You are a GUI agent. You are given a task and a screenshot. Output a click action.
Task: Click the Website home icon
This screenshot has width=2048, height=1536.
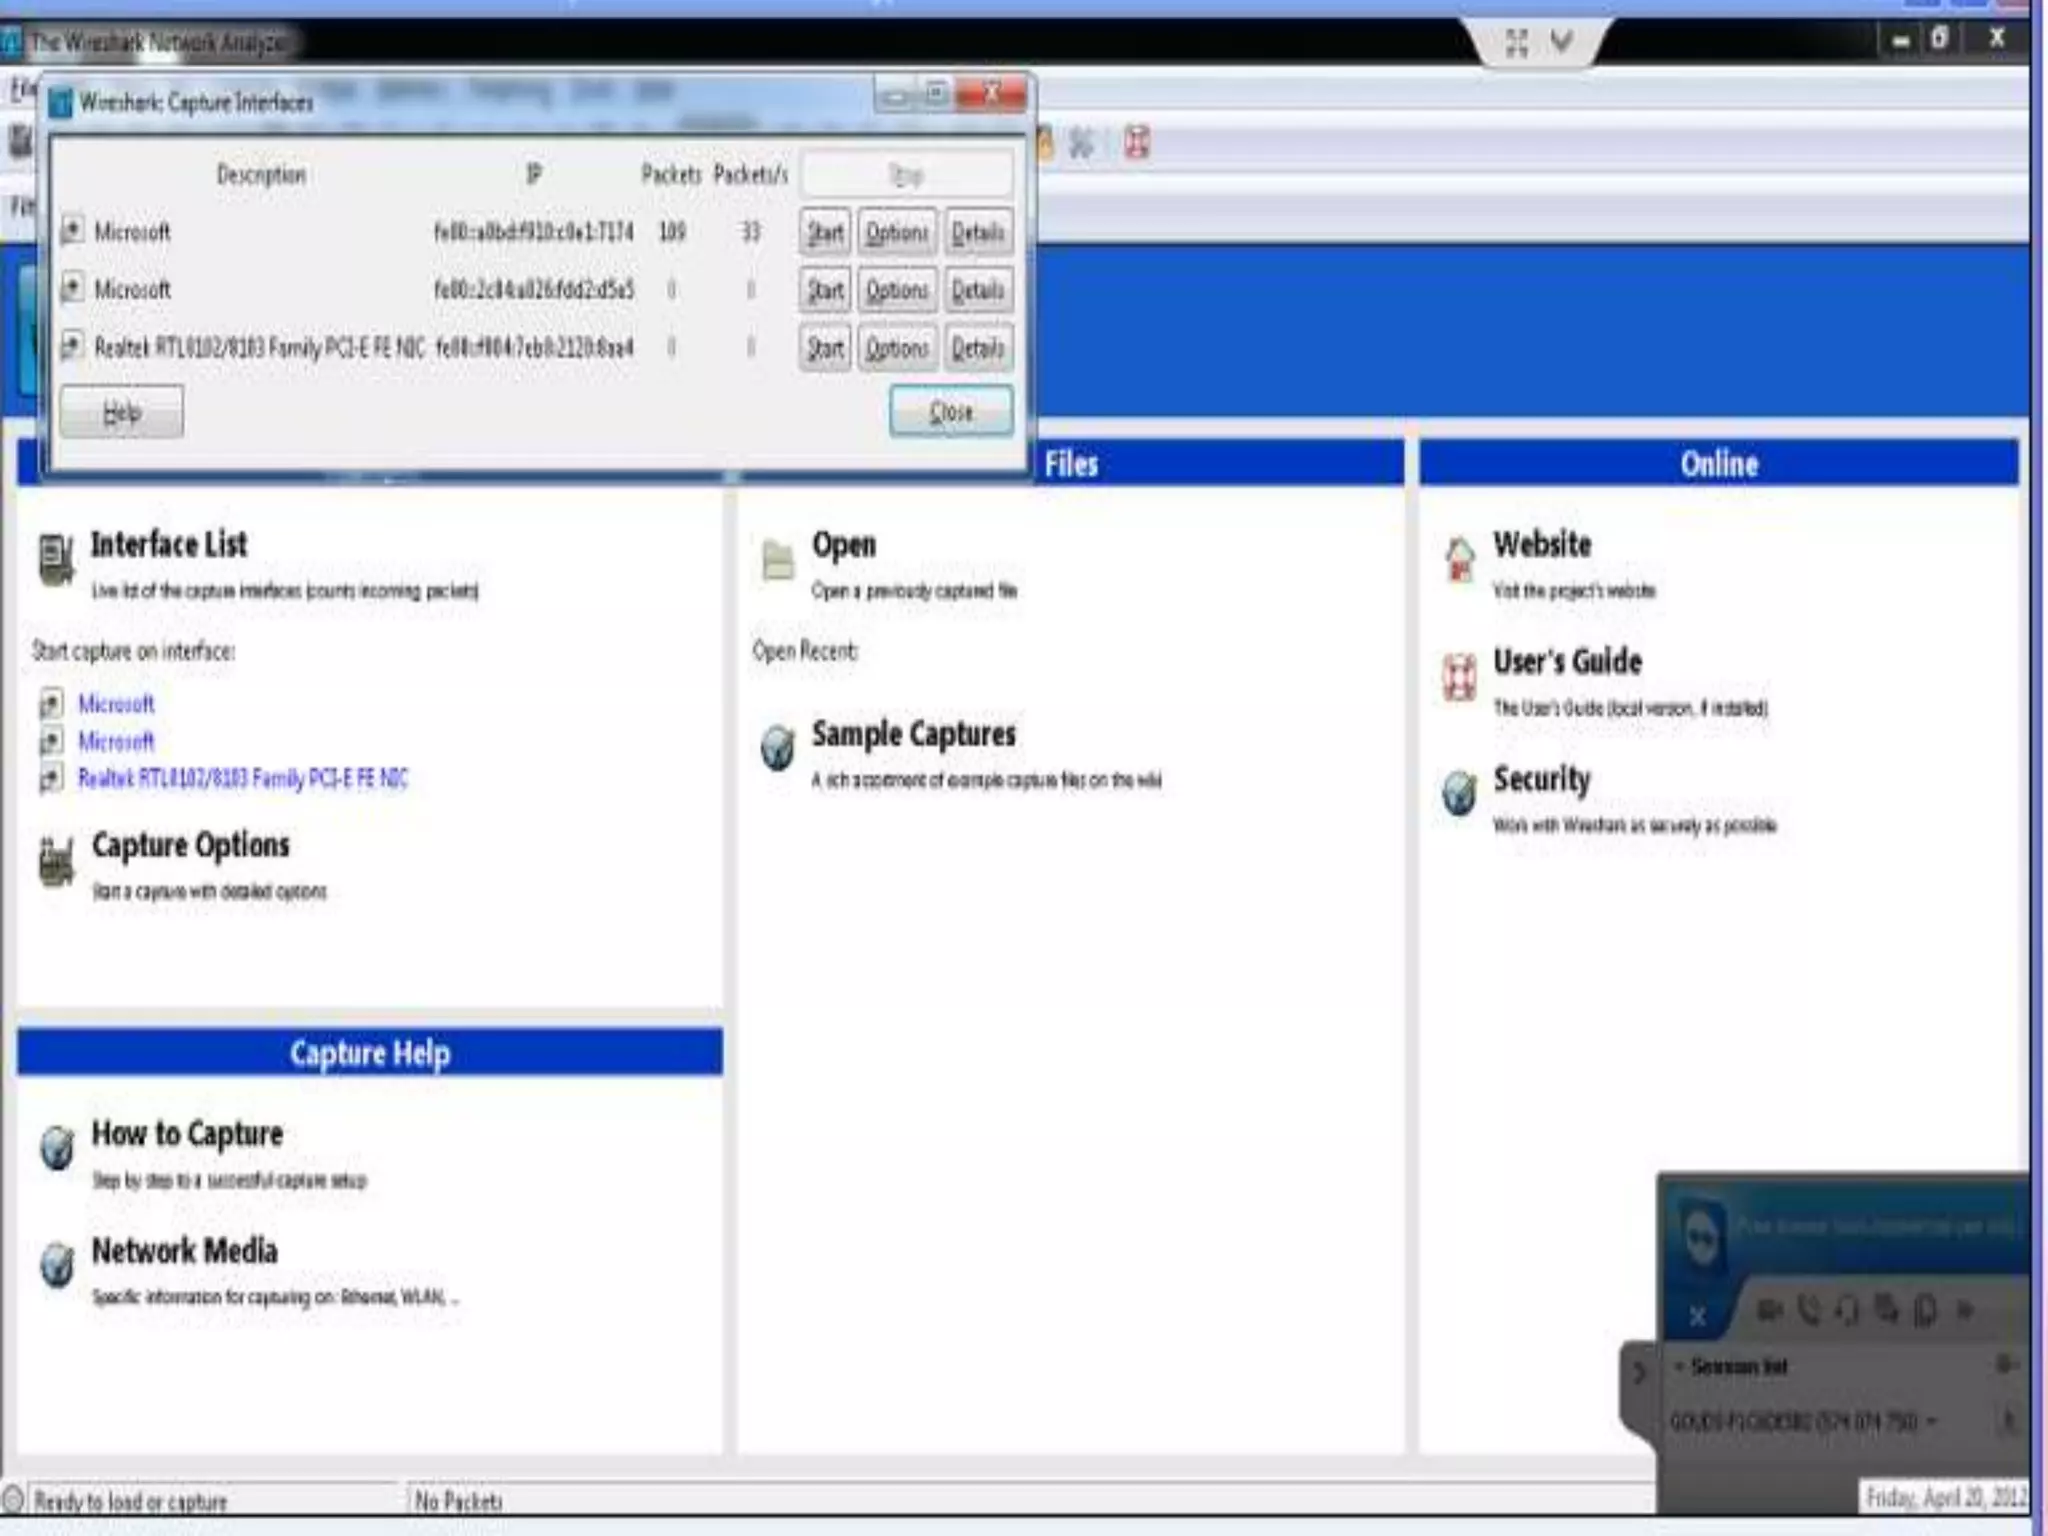coord(1459,558)
